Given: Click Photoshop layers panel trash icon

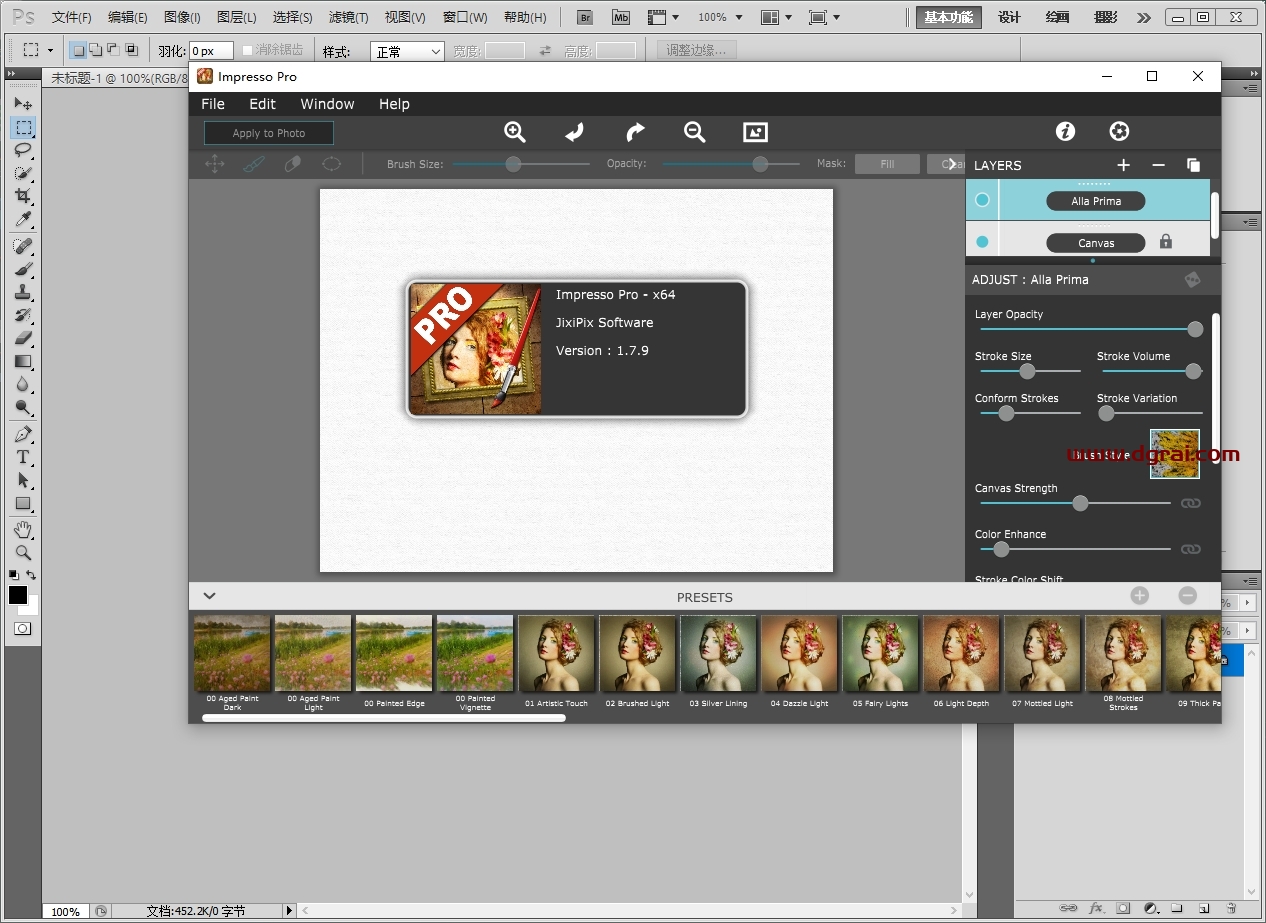Looking at the screenshot, I should pyautogui.click(x=1232, y=908).
